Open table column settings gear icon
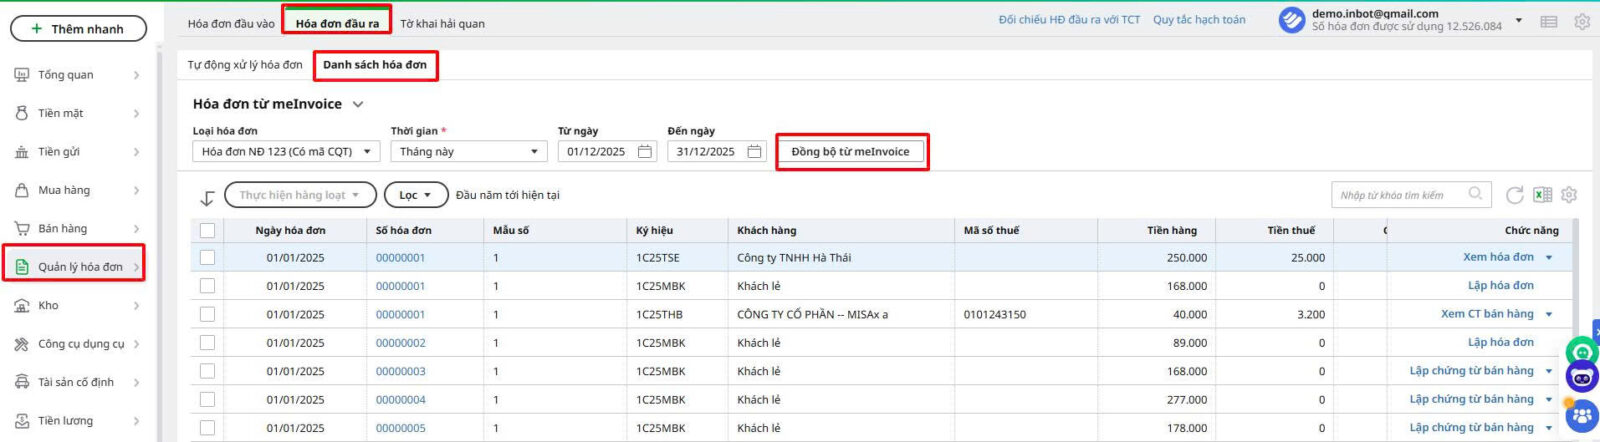1600x442 pixels. pos(1569,195)
